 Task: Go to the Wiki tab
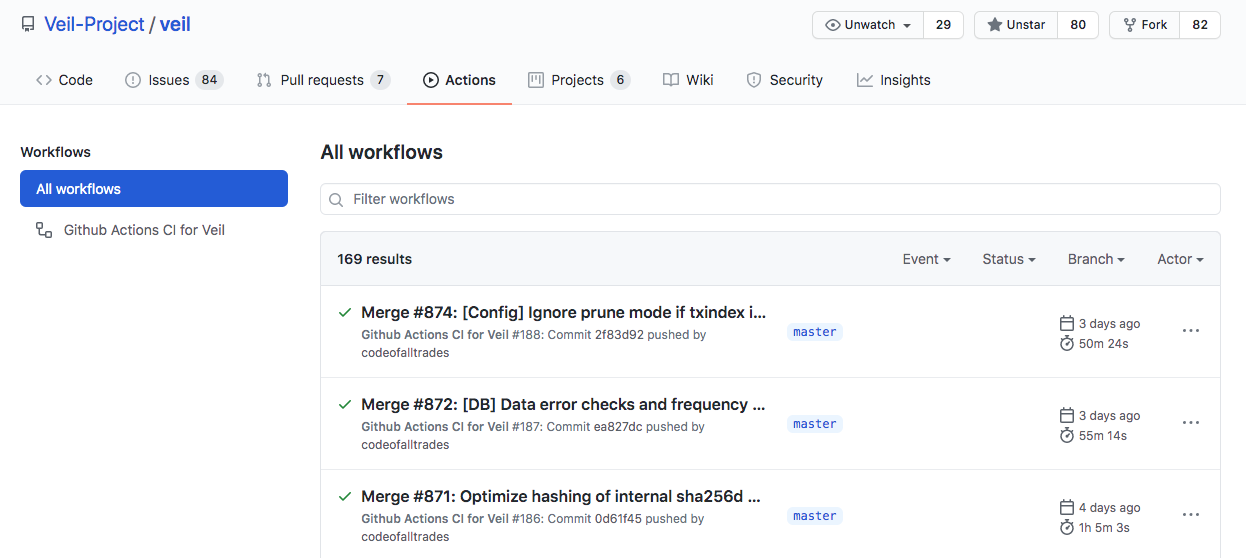(688, 80)
